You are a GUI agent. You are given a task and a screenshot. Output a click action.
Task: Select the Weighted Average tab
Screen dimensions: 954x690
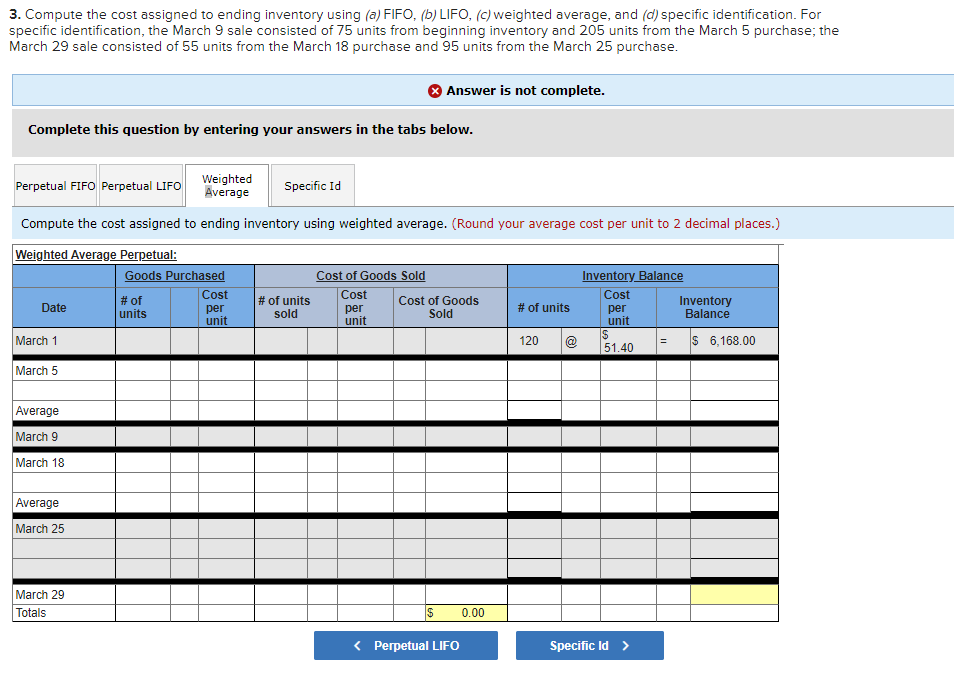click(226, 184)
